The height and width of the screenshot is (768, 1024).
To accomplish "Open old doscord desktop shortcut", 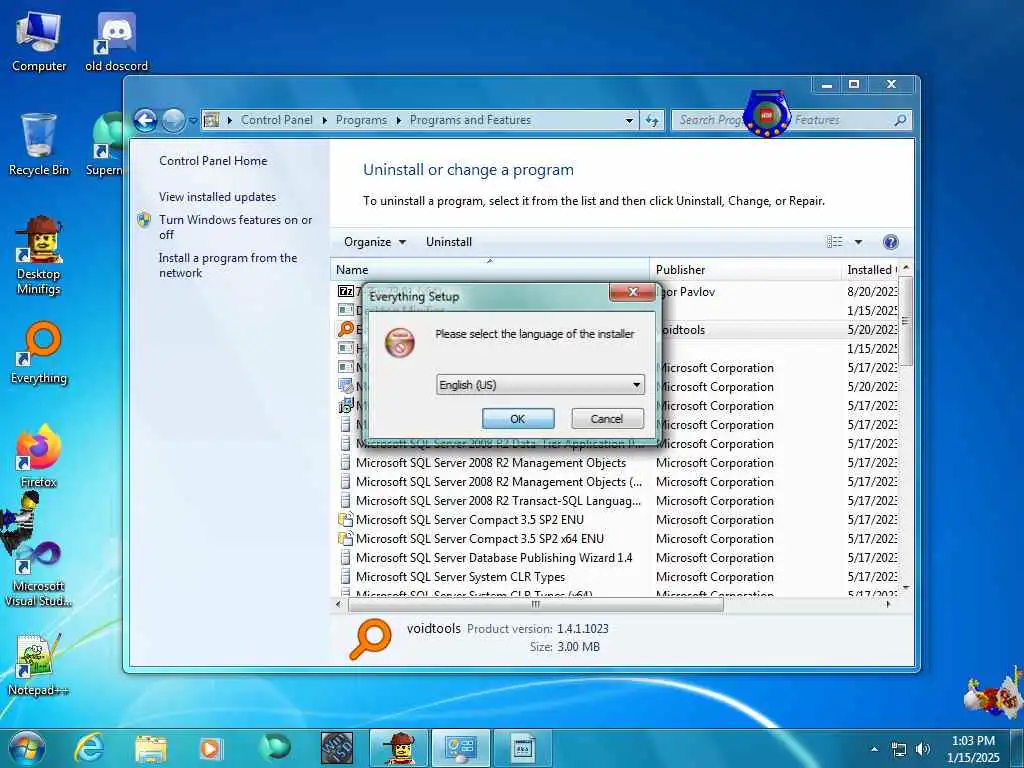I will [116, 42].
